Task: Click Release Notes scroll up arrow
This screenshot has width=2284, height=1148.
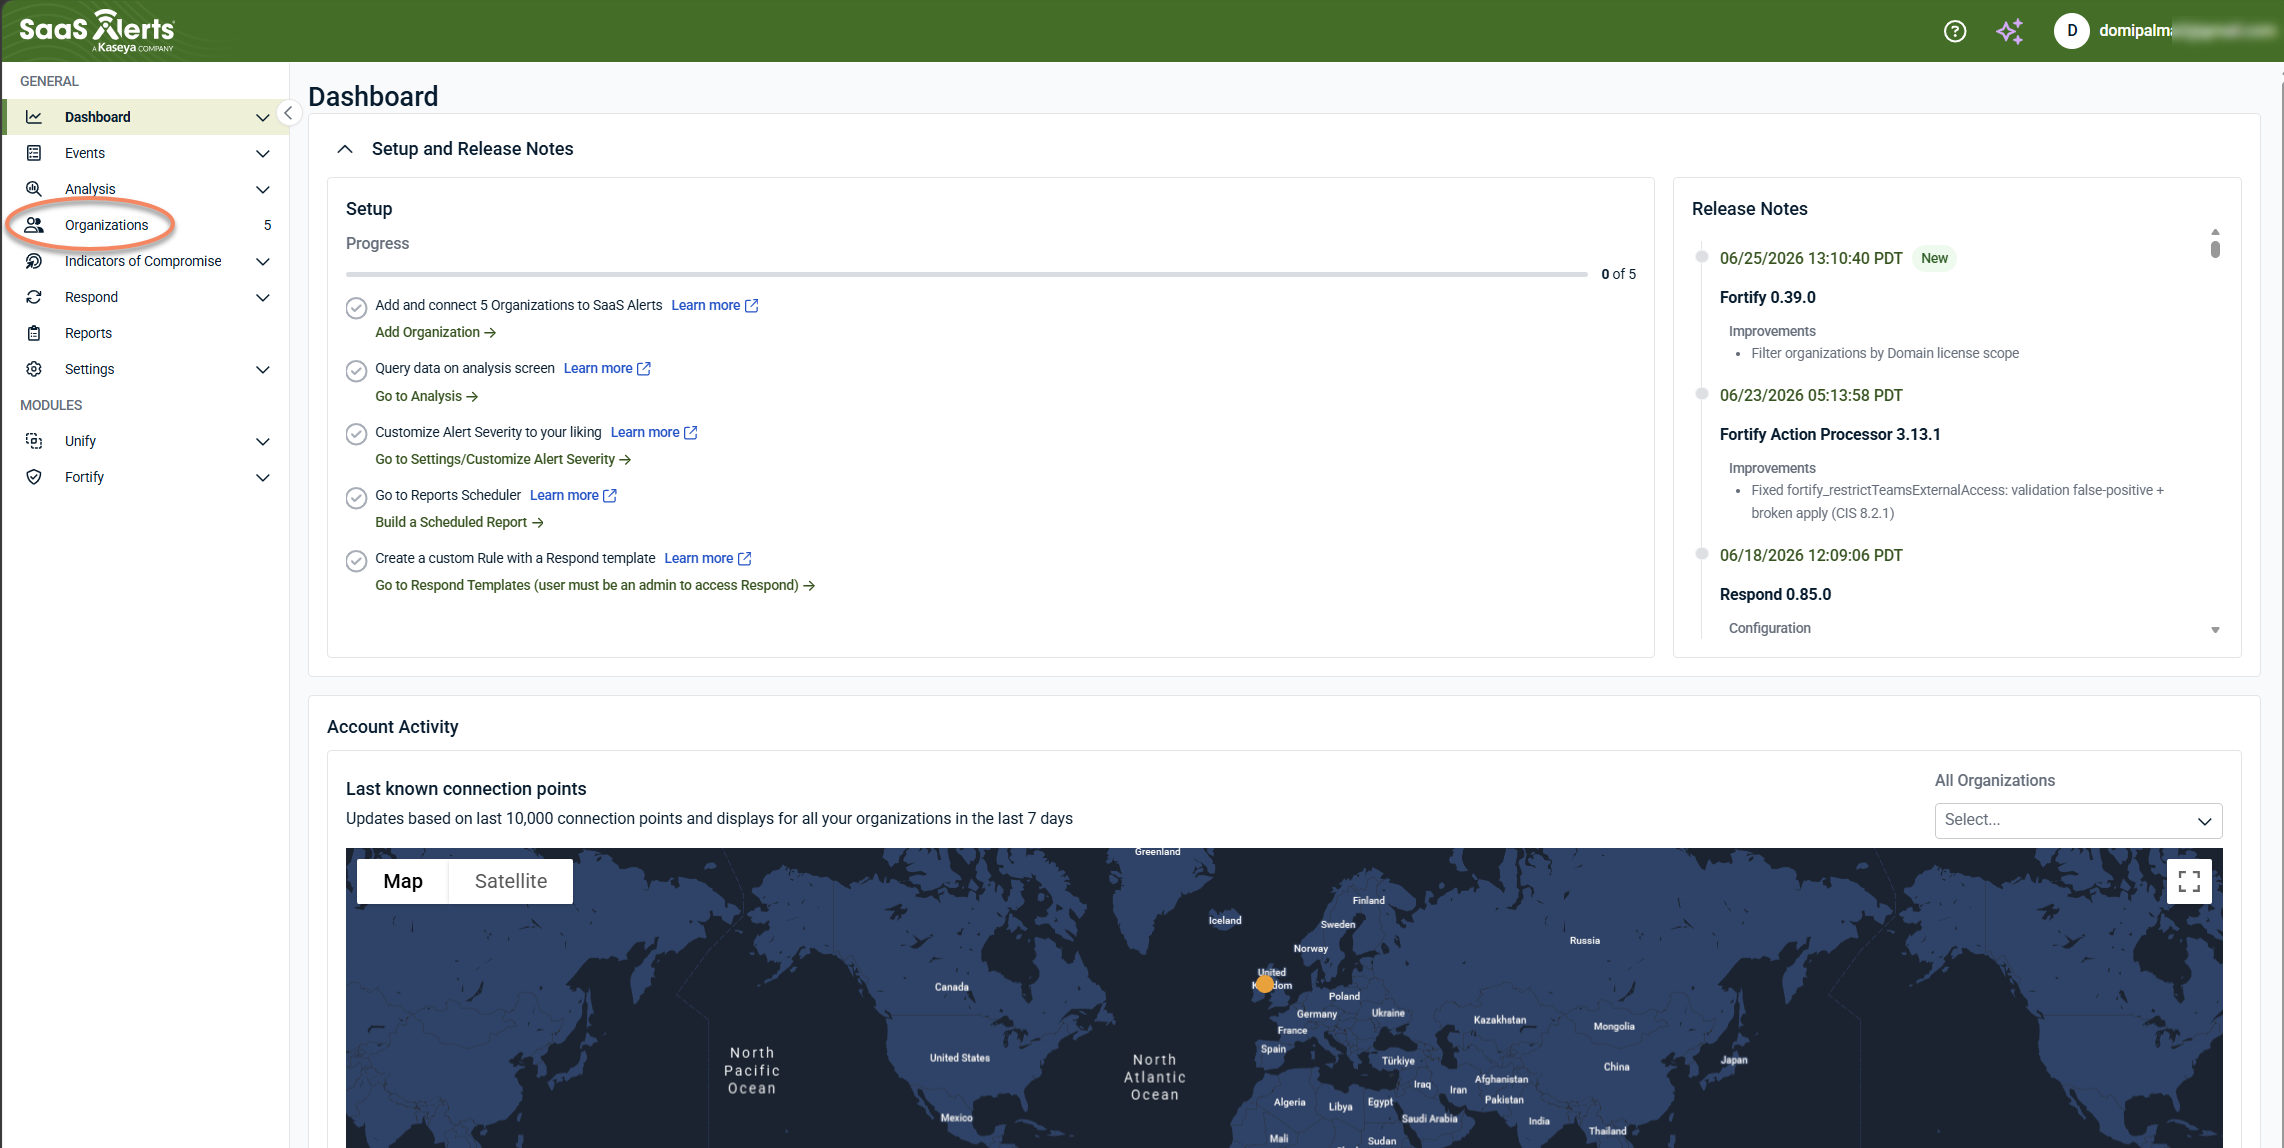Action: [2215, 231]
